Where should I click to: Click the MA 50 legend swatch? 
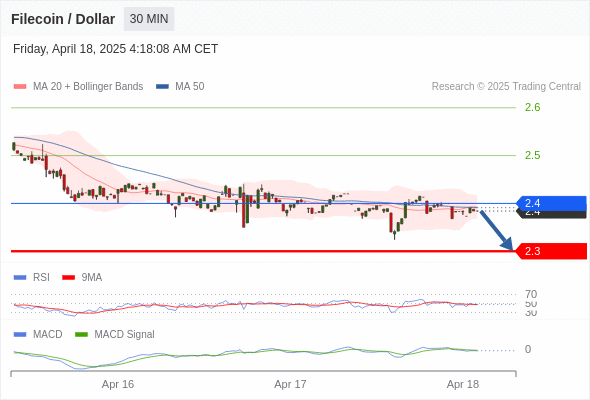click(162, 87)
